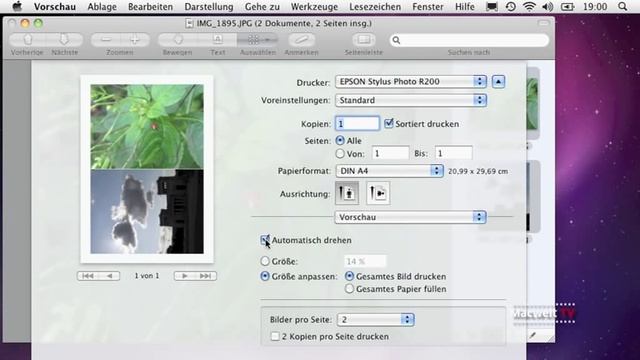640x360 pixels.
Task: Open the Lesezeichen menu
Action: (x=375, y=7)
